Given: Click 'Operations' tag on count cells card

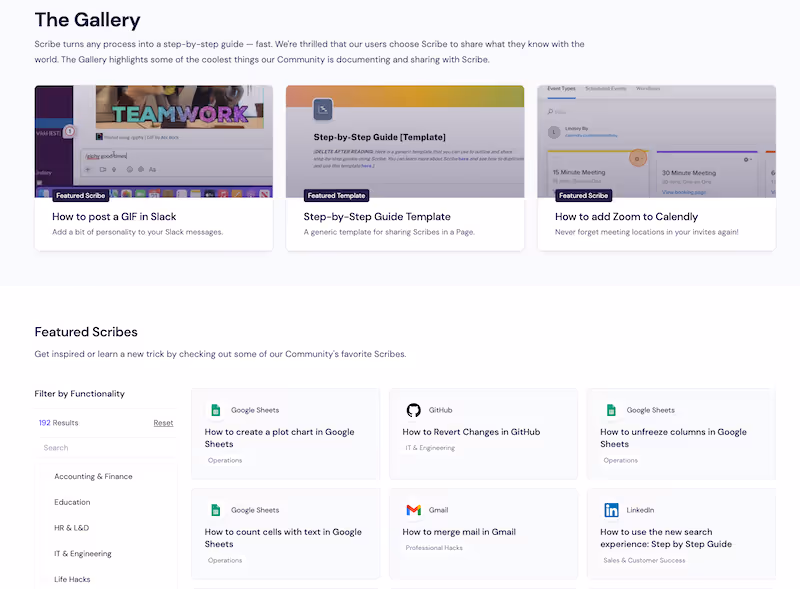Looking at the screenshot, I should pyautogui.click(x=225, y=560).
